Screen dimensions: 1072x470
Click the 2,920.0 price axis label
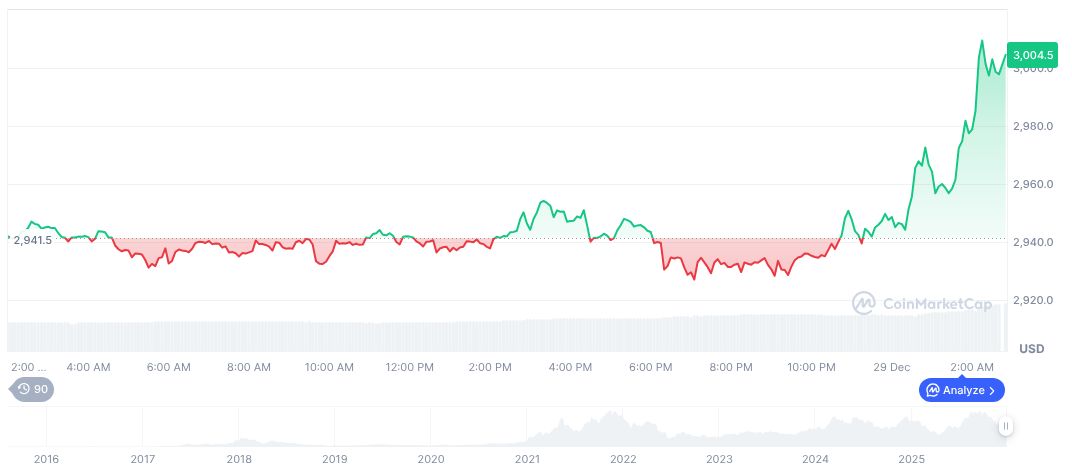[1034, 300]
